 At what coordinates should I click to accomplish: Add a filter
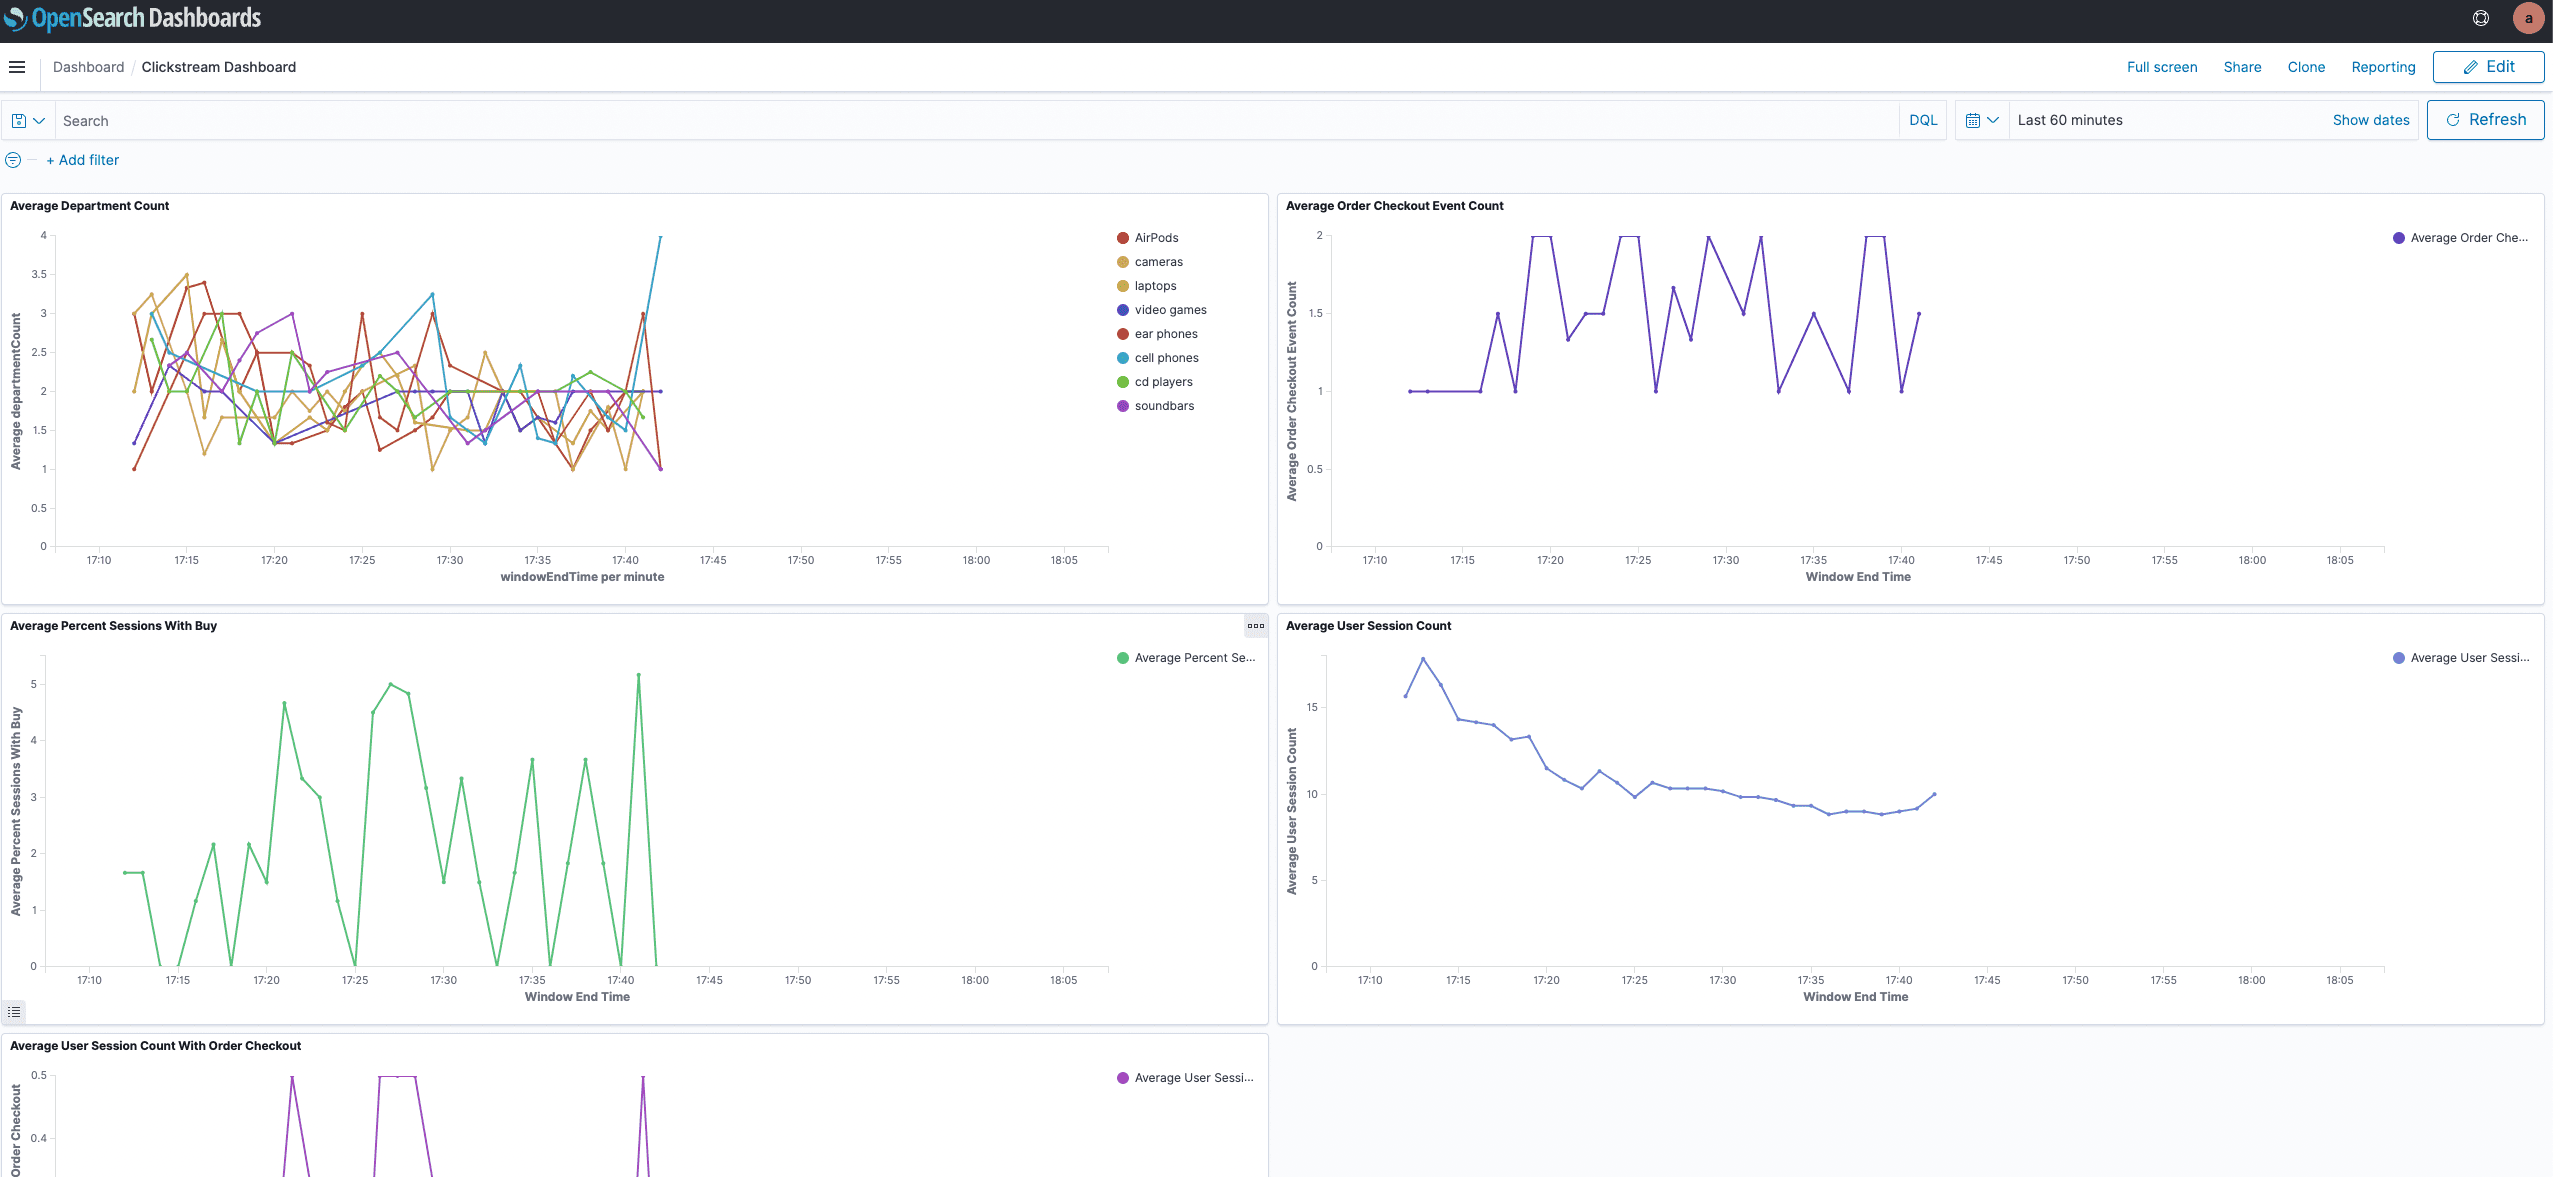pyautogui.click(x=82, y=160)
